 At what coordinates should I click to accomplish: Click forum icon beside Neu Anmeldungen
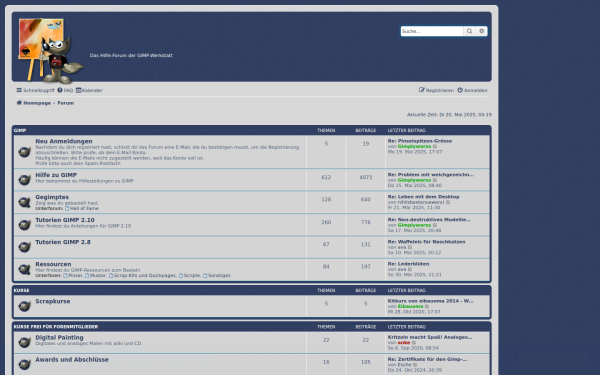(24, 152)
